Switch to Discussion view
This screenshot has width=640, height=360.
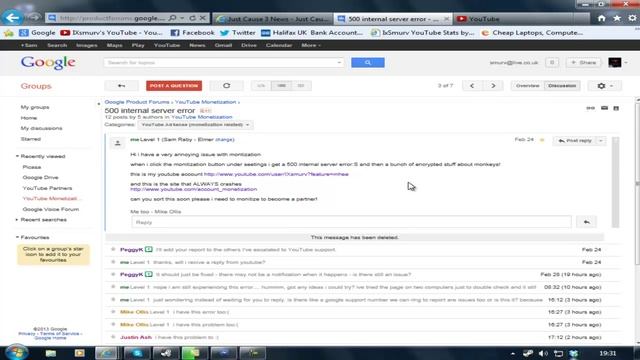click(x=562, y=86)
